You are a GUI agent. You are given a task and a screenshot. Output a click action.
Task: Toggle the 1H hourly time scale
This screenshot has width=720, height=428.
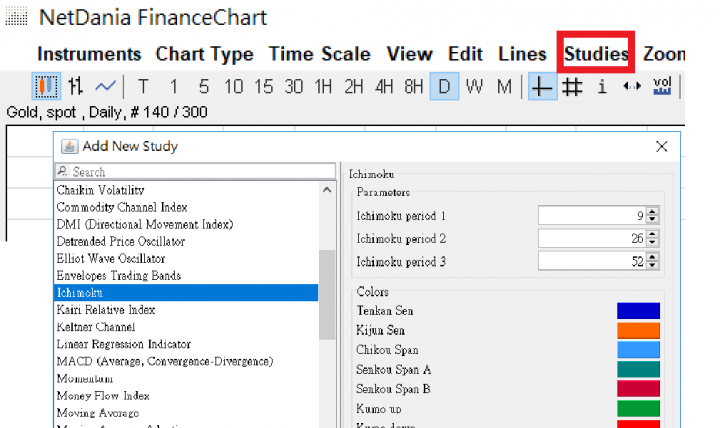click(x=324, y=86)
